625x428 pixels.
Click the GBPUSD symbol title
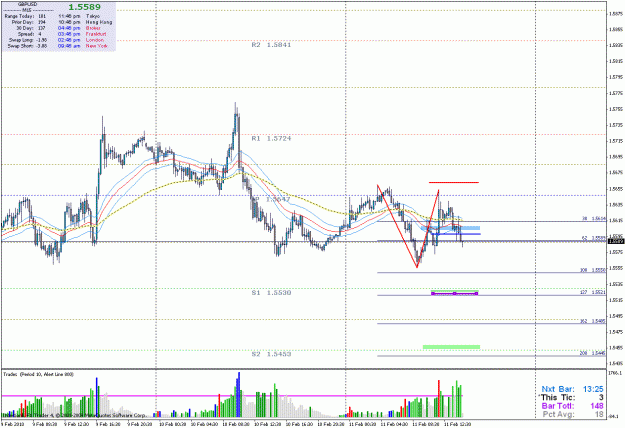pyautogui.click(x=27, y=4)
